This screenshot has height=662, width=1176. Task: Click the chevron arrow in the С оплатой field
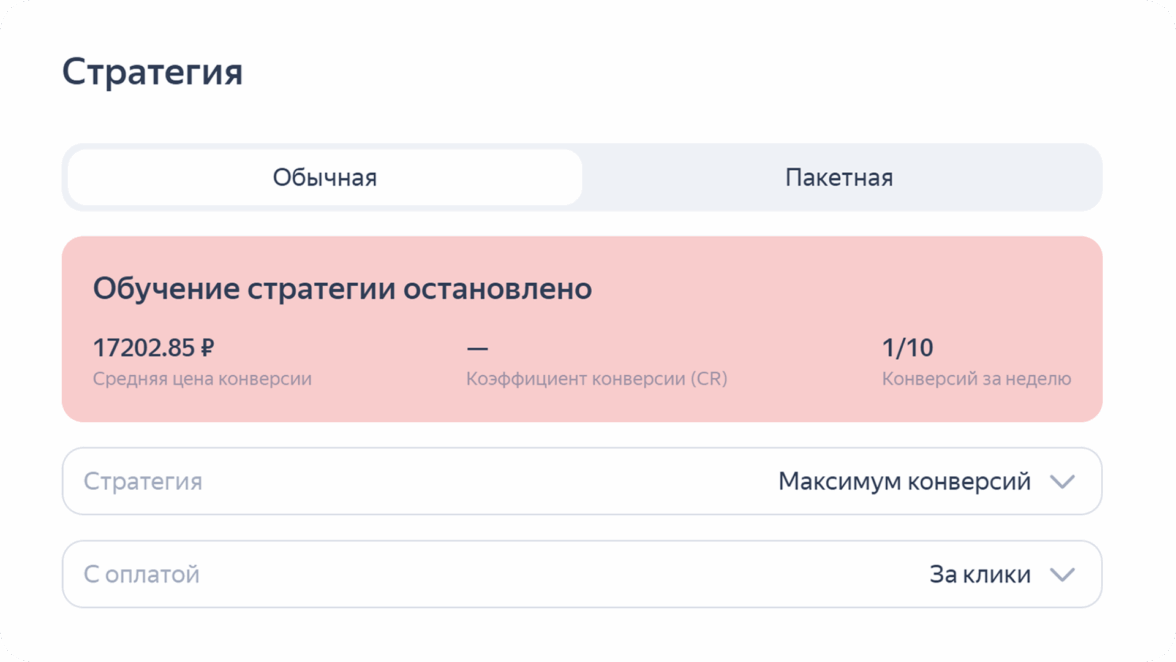tap(1062, 575)
